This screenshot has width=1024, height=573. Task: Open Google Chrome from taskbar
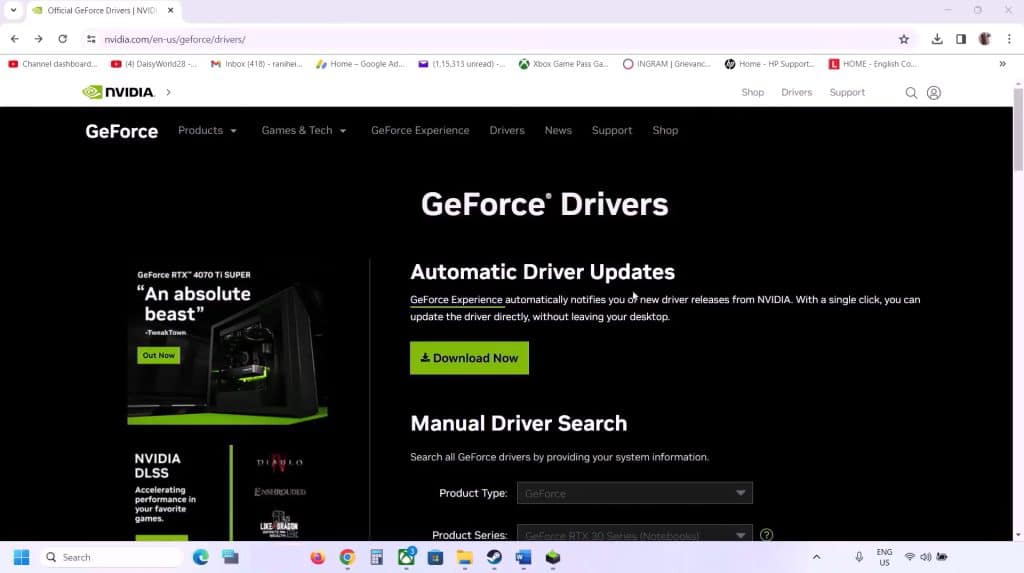coord(347,557)
